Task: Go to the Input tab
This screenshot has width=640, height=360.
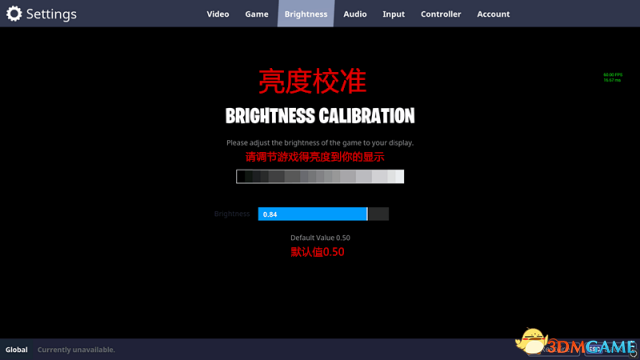Action: 393,14
